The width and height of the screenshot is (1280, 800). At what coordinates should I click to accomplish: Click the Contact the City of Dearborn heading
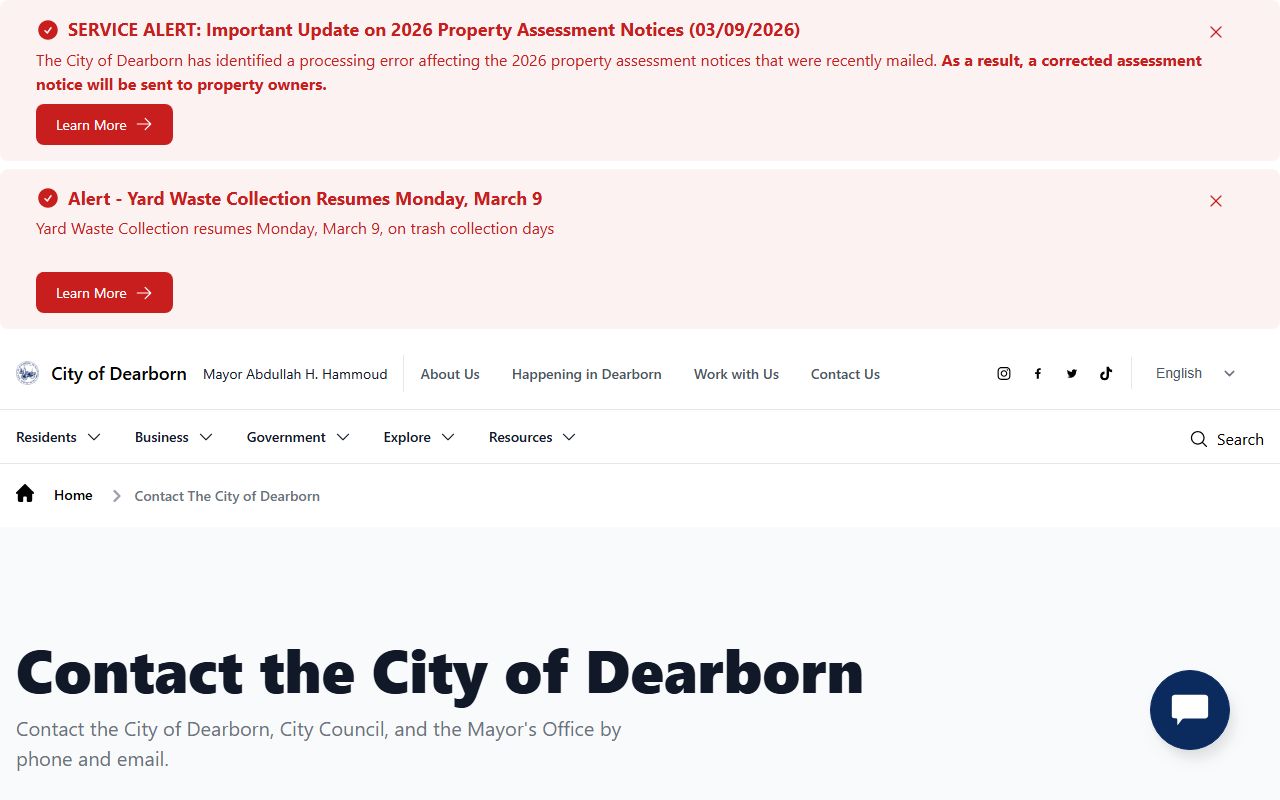click(440, 672)
